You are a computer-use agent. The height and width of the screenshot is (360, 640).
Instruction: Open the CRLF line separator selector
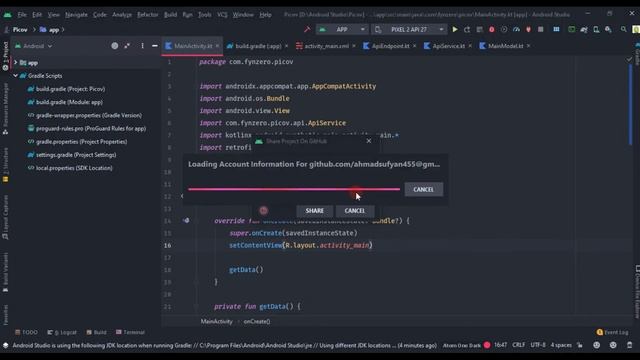coord(518,345)
